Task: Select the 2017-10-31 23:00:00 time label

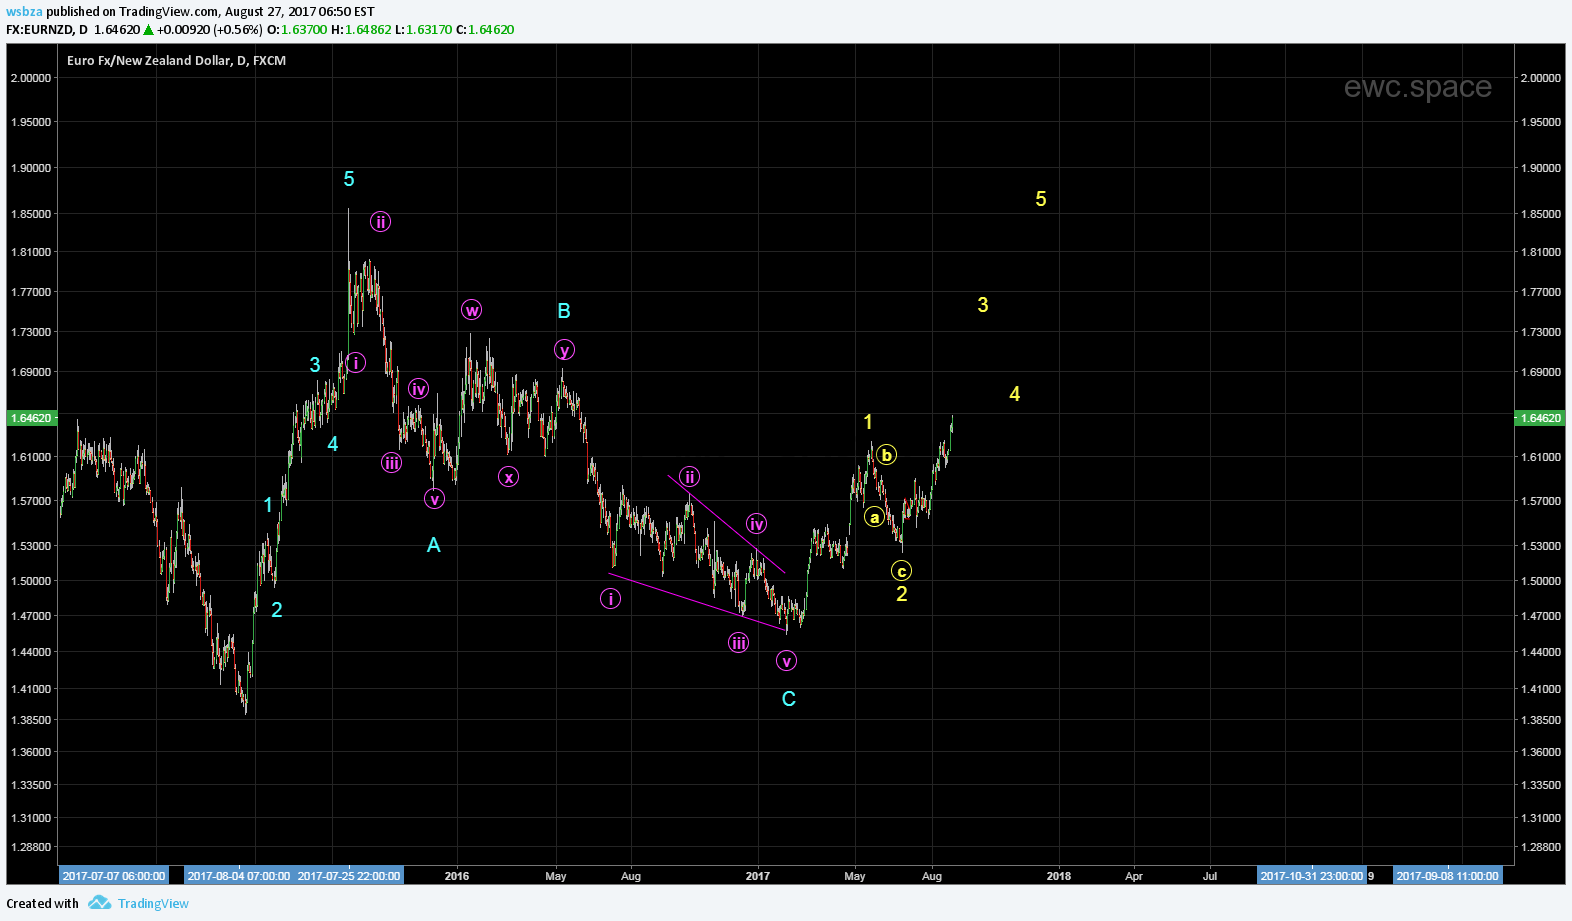Action: click(x=1311, y=876)
